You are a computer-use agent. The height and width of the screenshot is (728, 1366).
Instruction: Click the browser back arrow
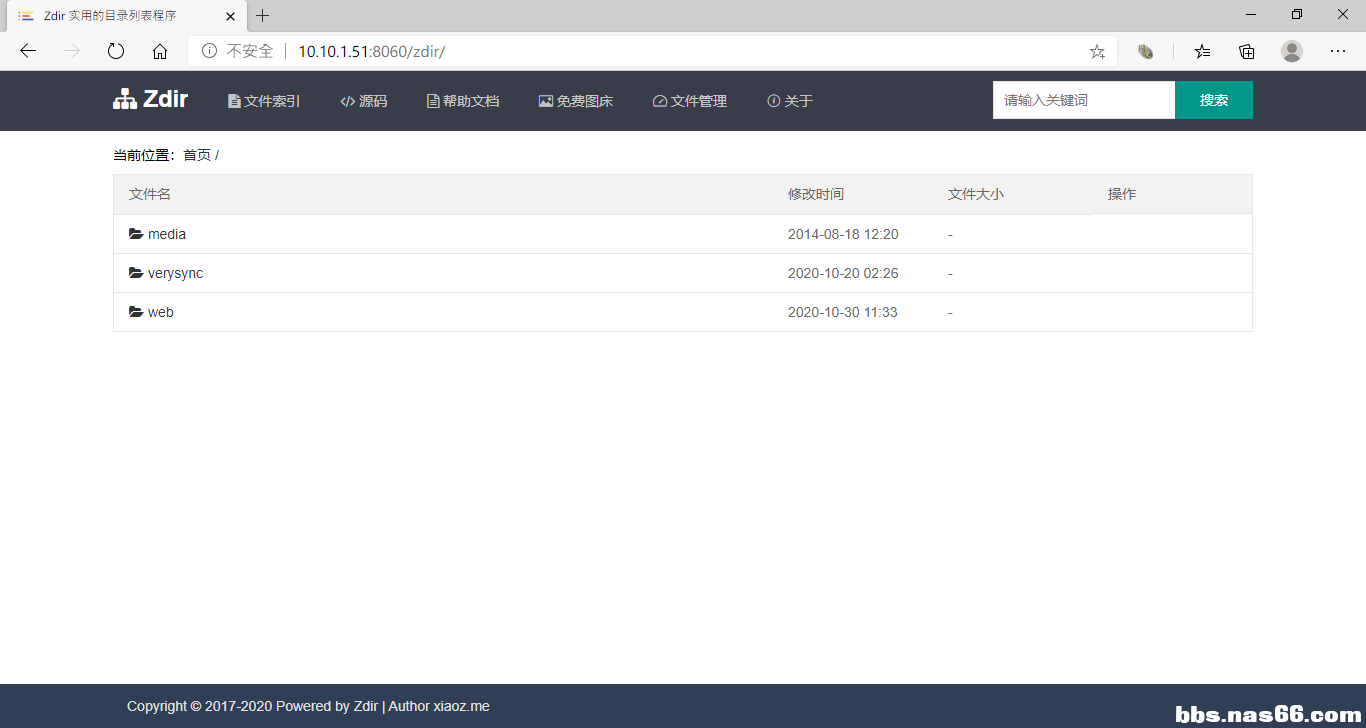pos(28,51)
